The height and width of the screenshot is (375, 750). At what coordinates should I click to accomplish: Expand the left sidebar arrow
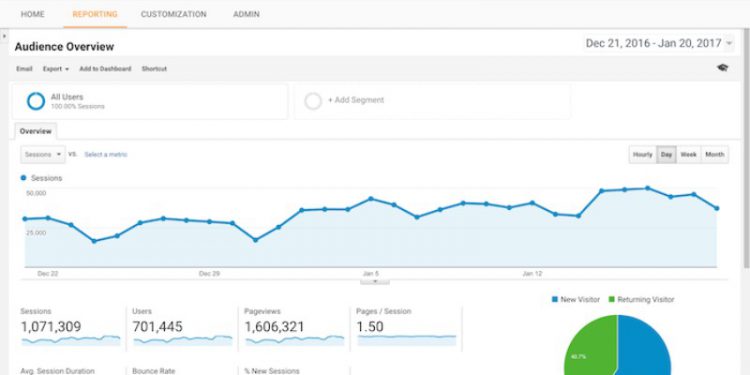[x=4, y=36]
